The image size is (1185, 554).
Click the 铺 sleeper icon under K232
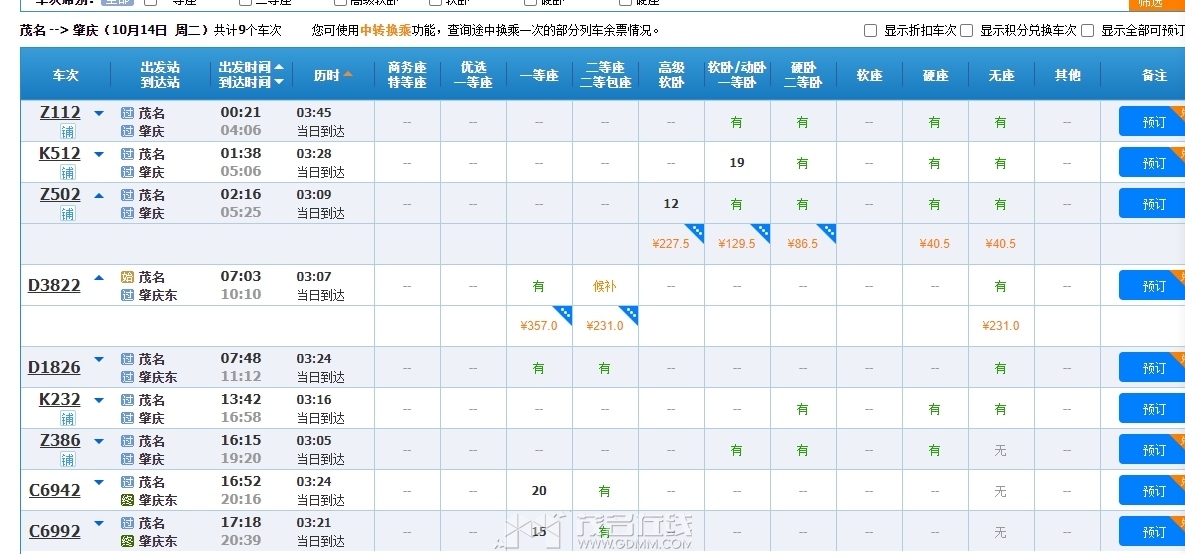(x=67, y=418)
